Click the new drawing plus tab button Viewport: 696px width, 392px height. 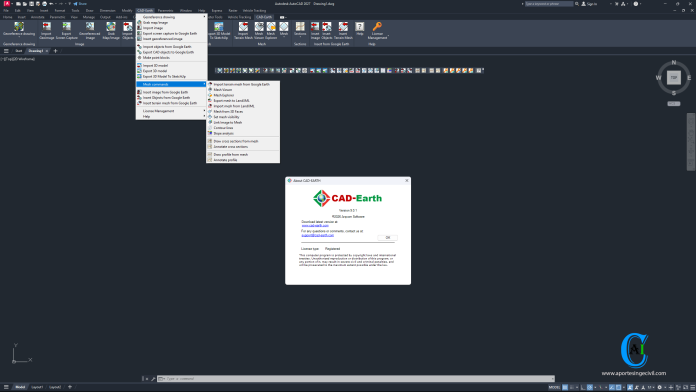pyautogui.click(x=55, y=51)
